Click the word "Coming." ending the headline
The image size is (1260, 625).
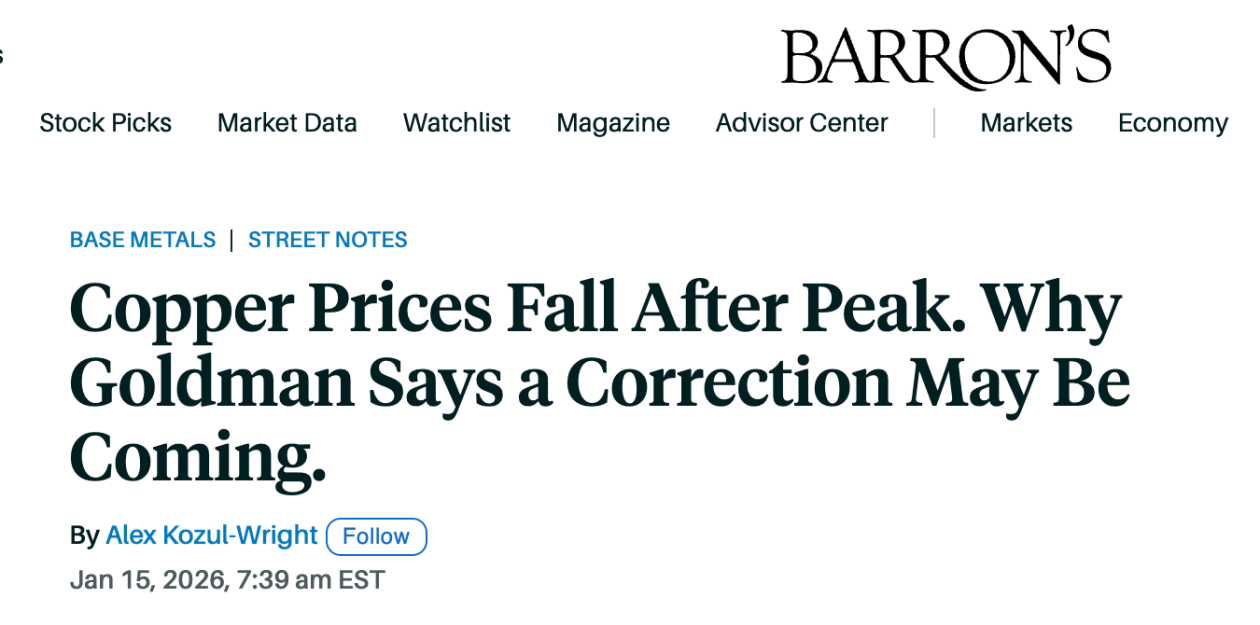click(198, 456)
